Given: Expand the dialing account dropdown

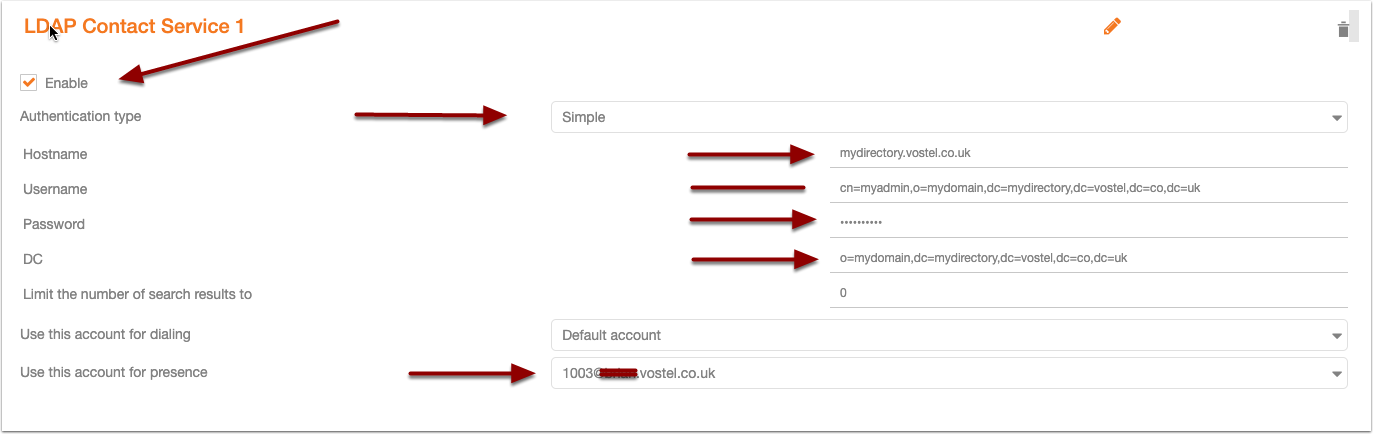Looking at the screenshot, I should (x=948, y=334).
